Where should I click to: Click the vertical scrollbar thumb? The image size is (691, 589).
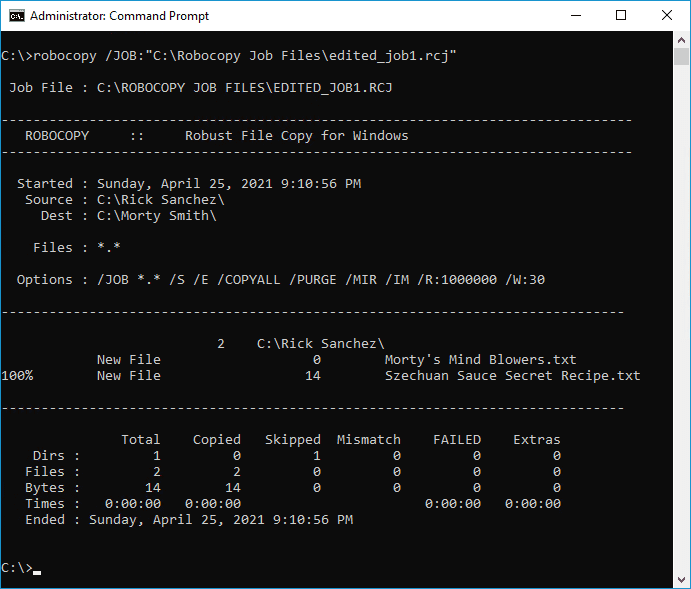click(x=681, y=56)
